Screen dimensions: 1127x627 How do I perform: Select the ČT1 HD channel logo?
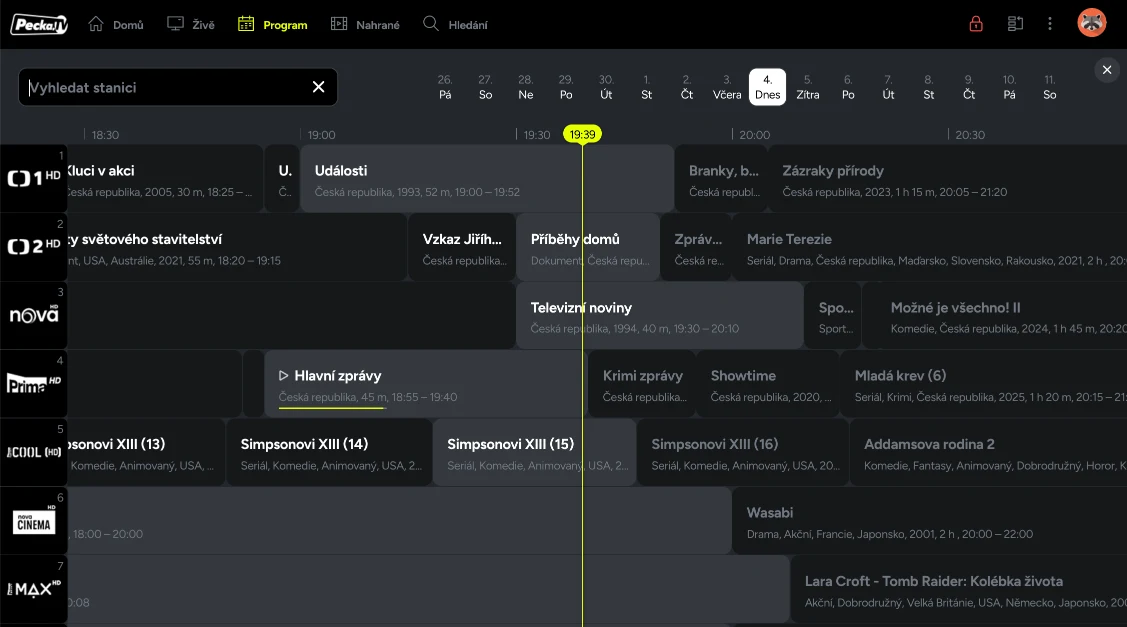coord(33,178)
